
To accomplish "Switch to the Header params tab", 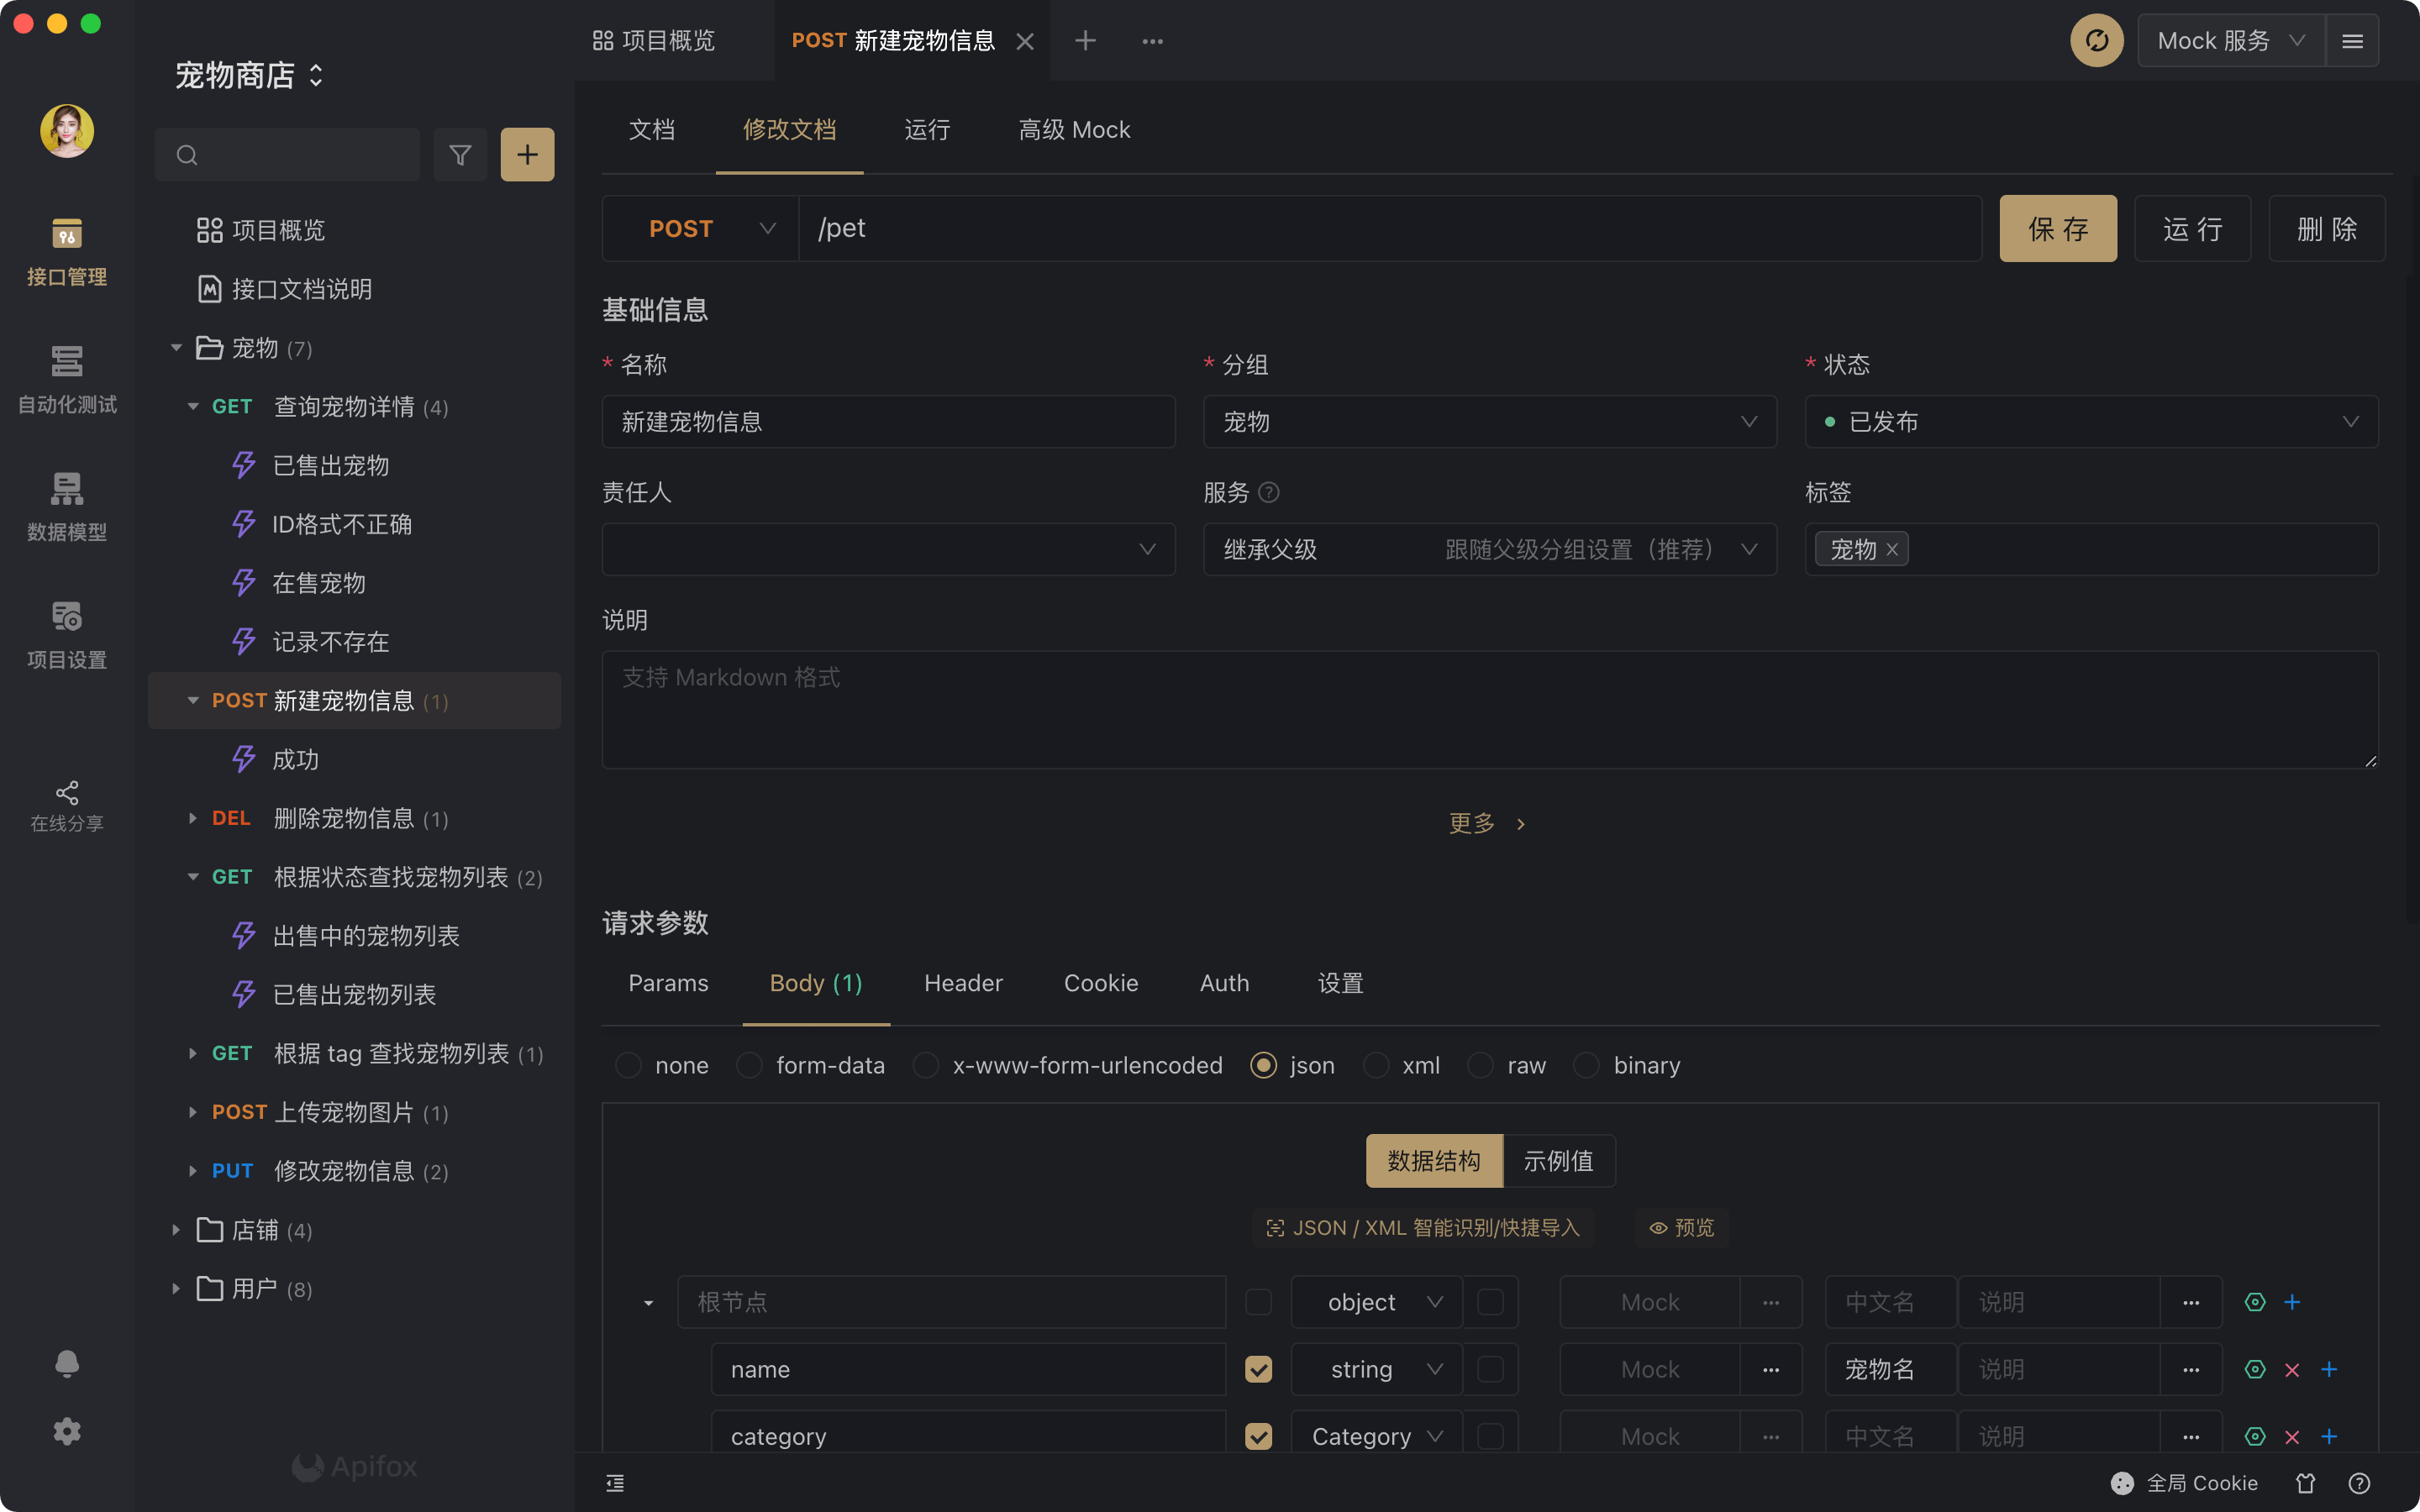I will tap(963, 983).
